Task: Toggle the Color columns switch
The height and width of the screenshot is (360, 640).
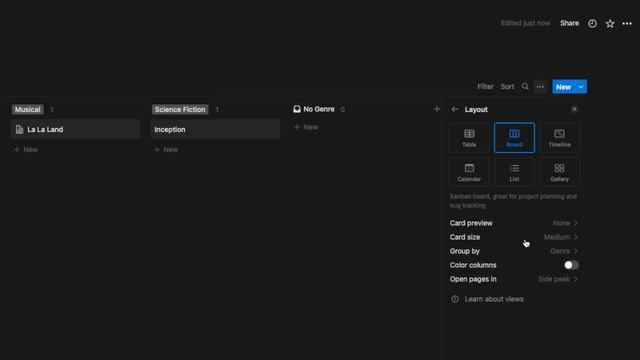Action: [x=571, y=265]
